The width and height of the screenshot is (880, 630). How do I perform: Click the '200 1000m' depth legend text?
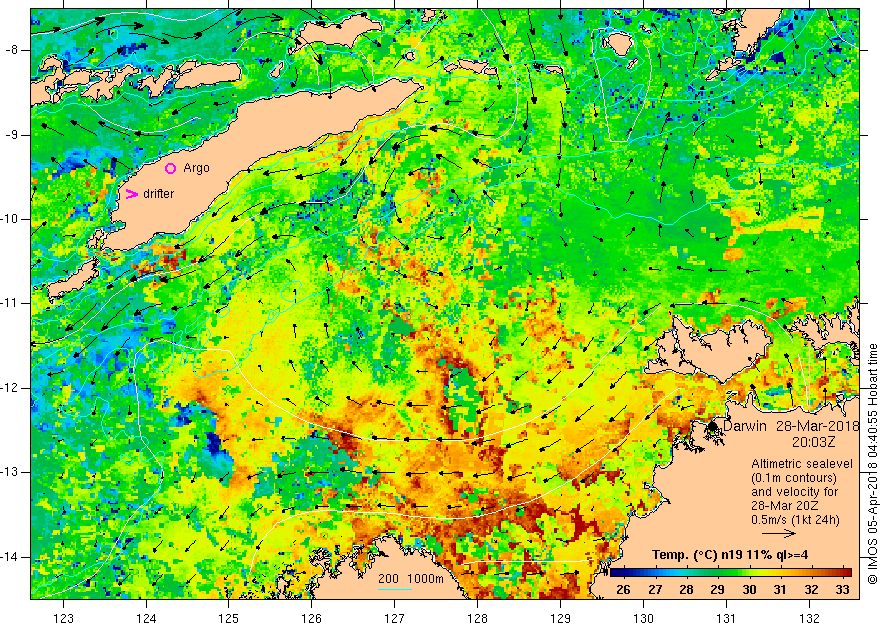point(410,579)
